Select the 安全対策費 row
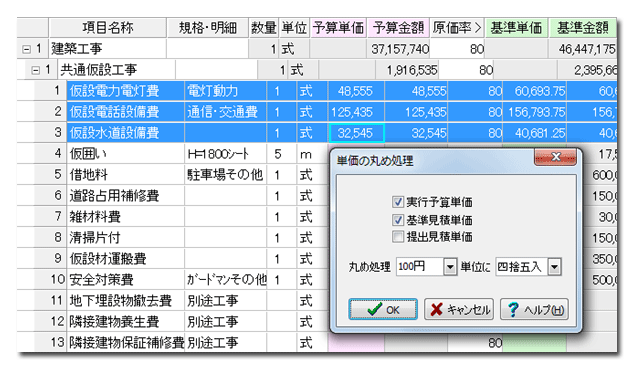 coord(125,280)
